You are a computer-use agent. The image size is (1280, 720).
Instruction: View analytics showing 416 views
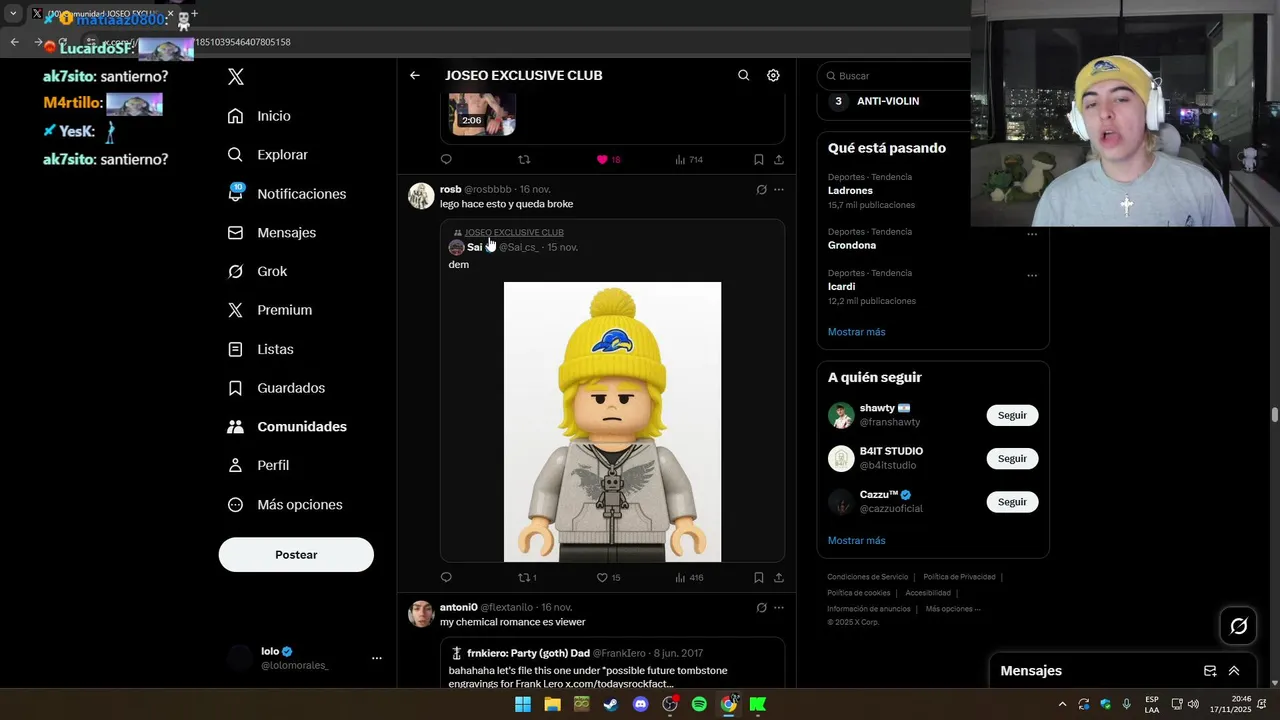click(689, 577)
